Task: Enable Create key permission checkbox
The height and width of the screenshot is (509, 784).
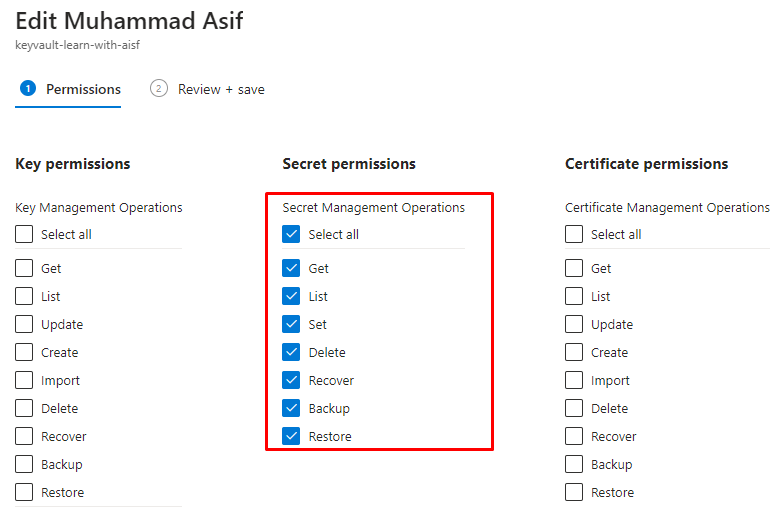Action: pyautogui.click(x=24, y=352)
